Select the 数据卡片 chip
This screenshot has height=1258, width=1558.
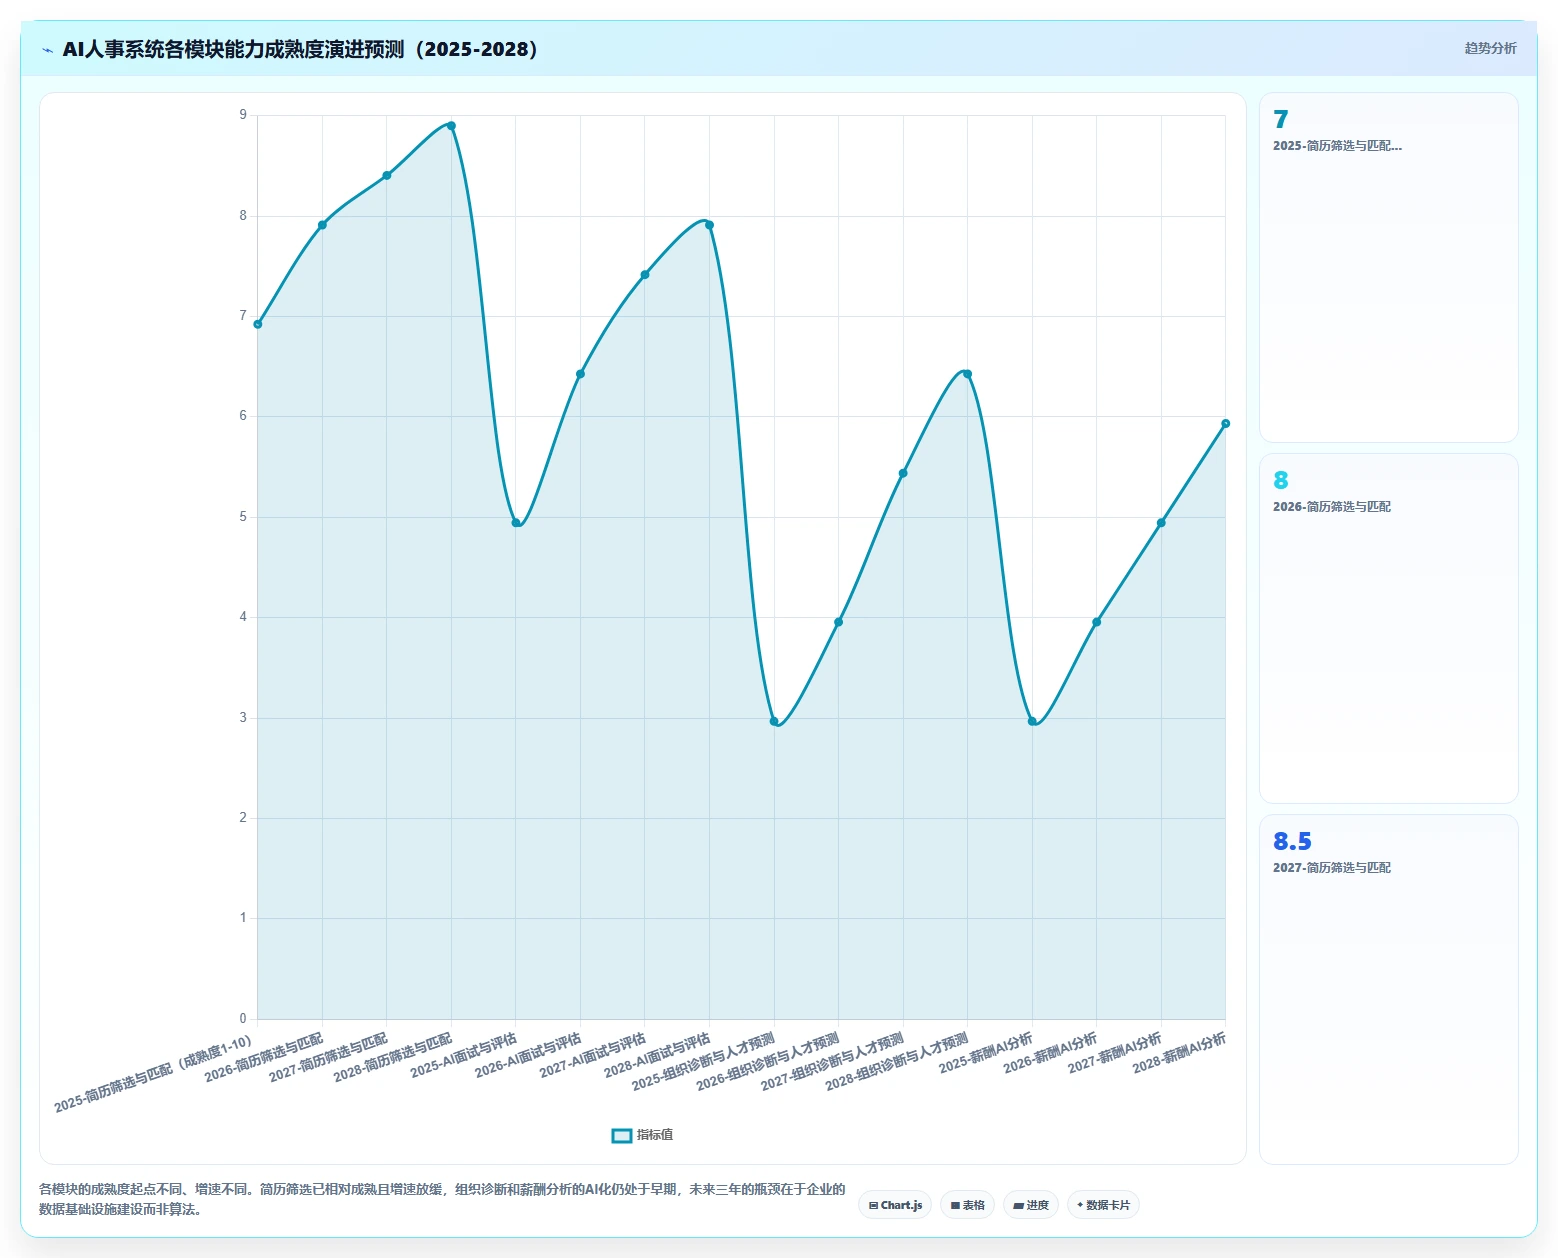pos(1103,1205)
